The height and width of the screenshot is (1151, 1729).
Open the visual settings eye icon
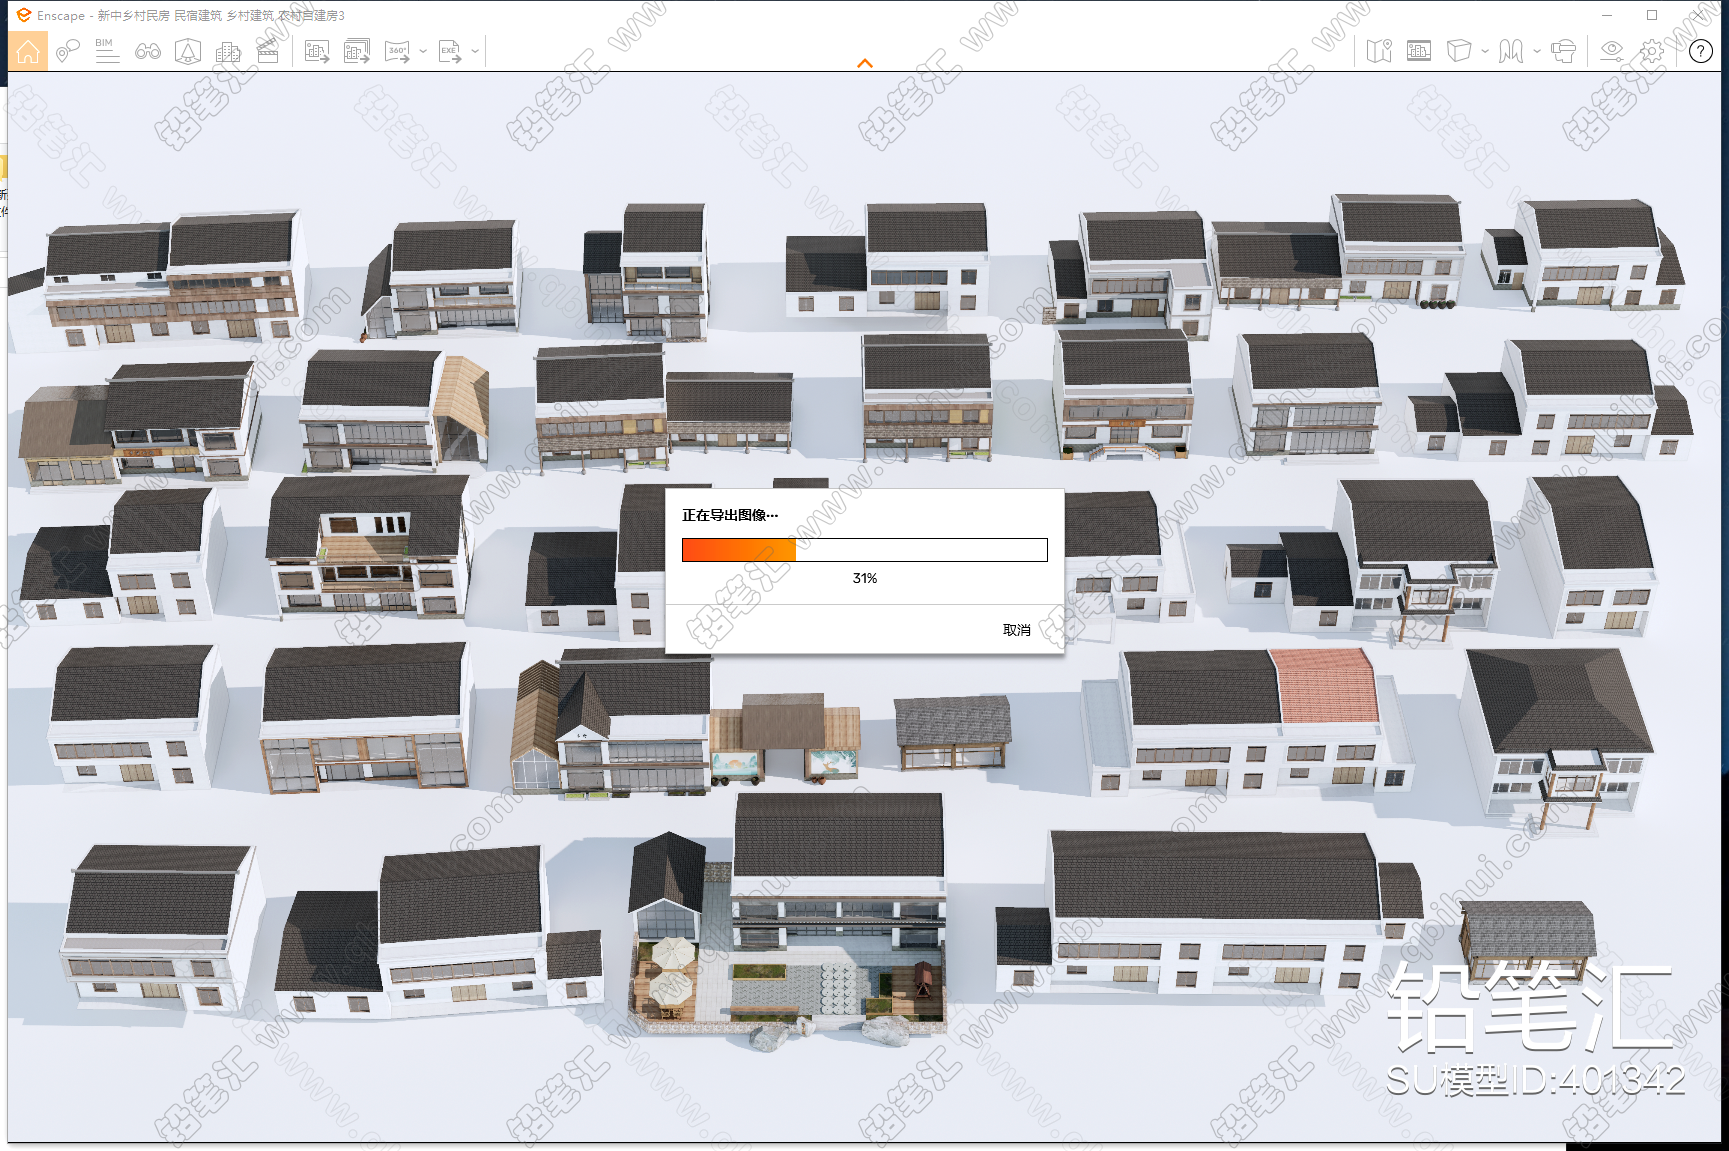pyautogui.click(x=1612, y=51)
